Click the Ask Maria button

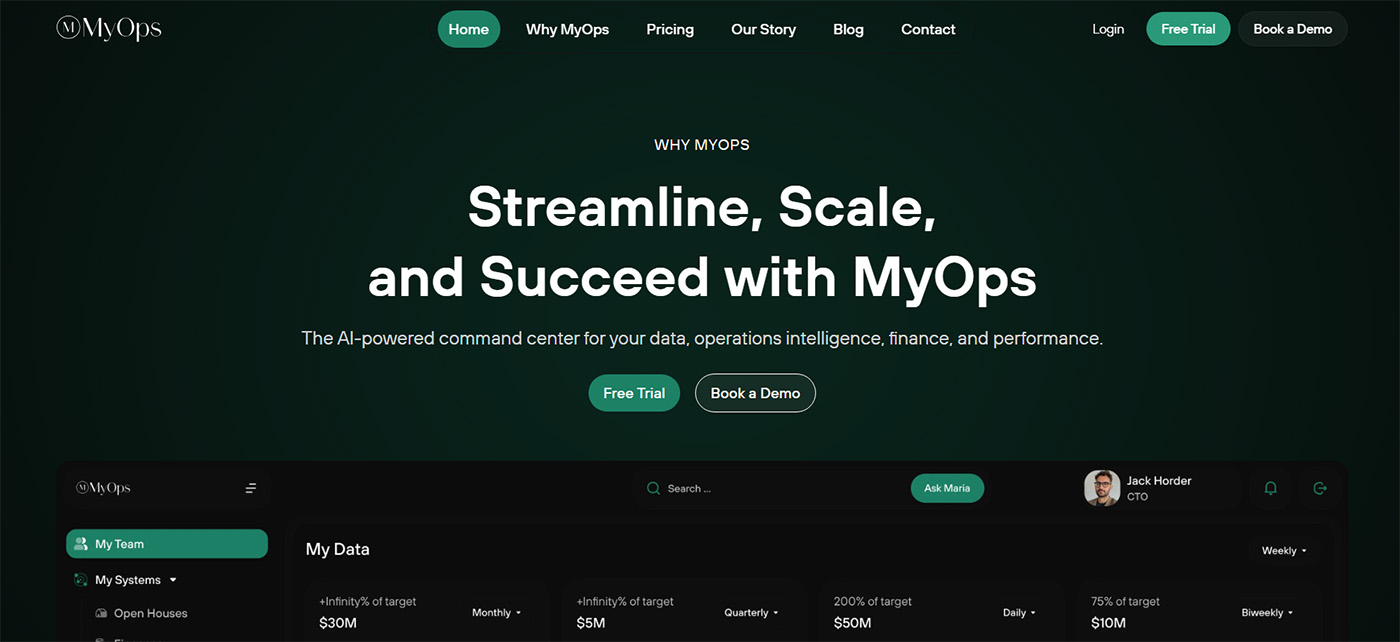pyautogui.click(x=947, y=488)
